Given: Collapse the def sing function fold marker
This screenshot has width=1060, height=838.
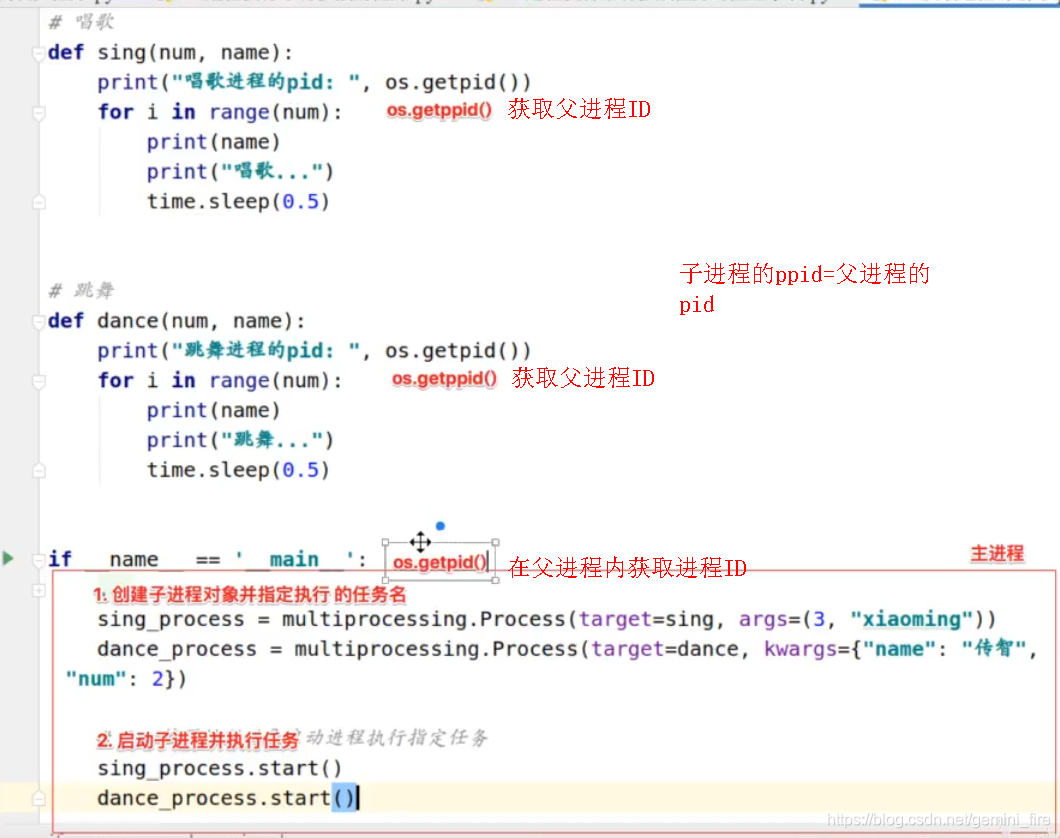Looking at the screenshot, I should pyautogui.click(x=39, y=53).
